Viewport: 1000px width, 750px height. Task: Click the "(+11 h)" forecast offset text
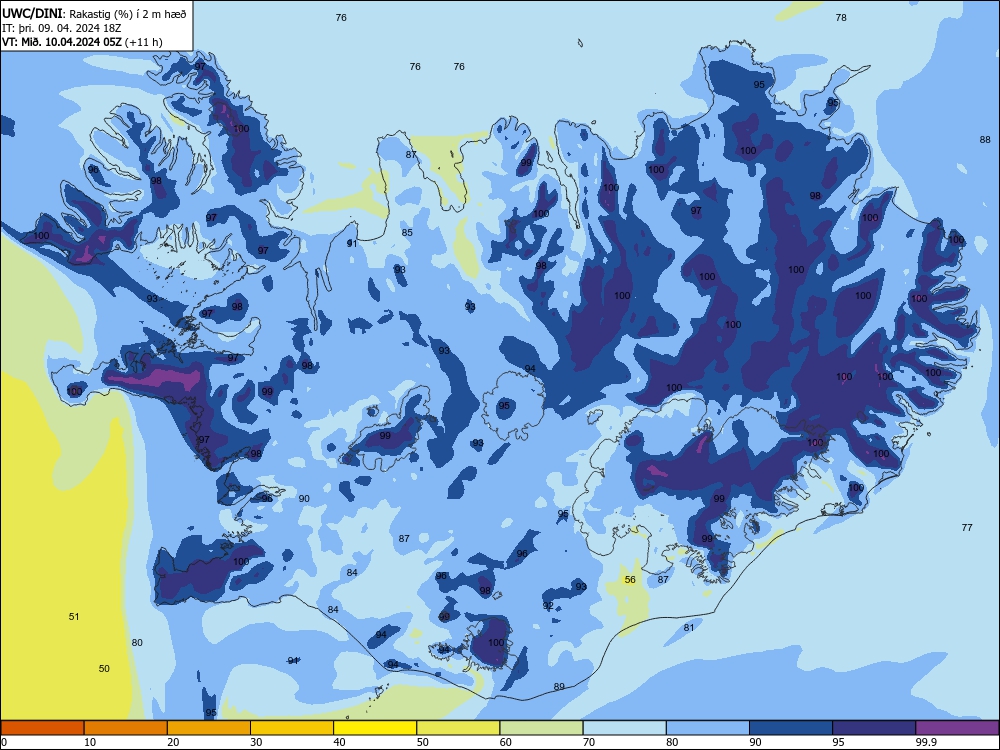pyautogui.click(x=144, y=42)
